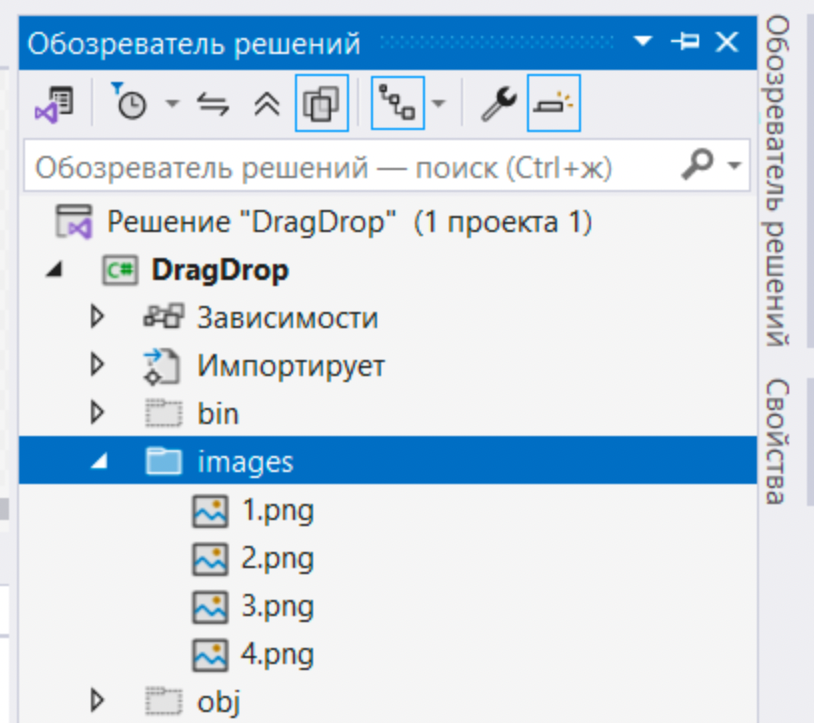The height and width of the screenshot is (723, 814).
Task: Expand the obj folder arrow
Action: point(97,698)
